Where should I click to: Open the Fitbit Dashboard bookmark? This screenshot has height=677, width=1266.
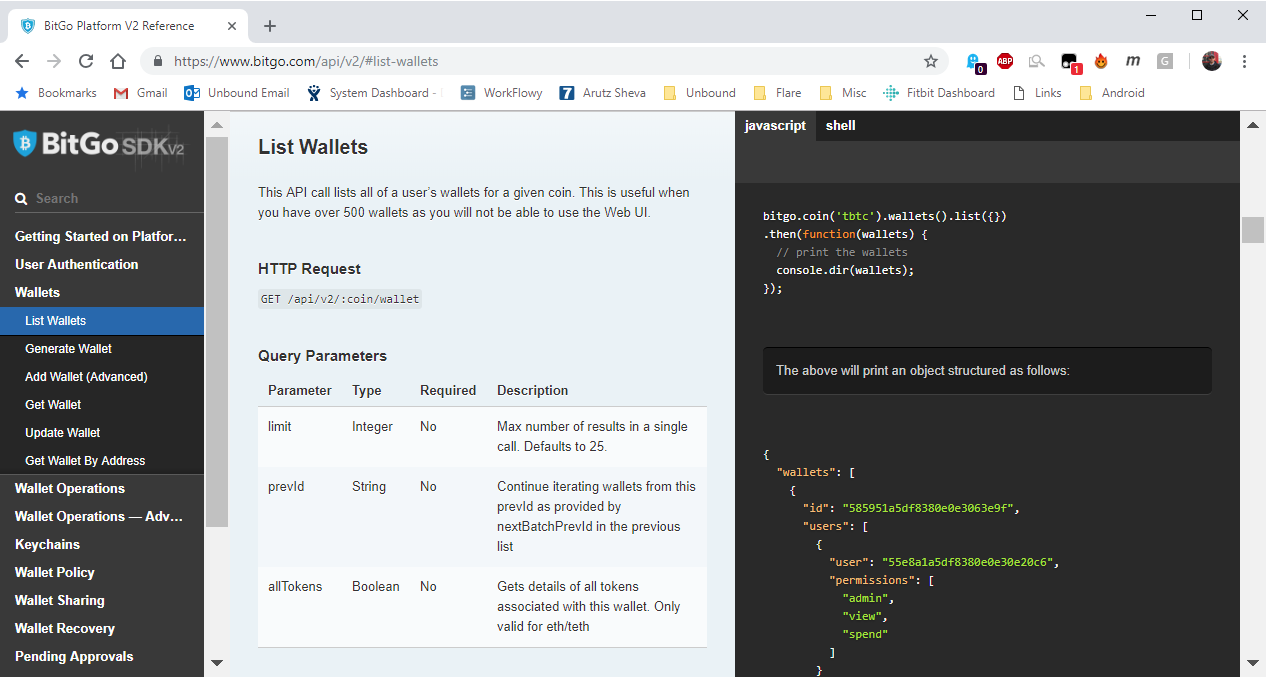(x=939, y=93)
